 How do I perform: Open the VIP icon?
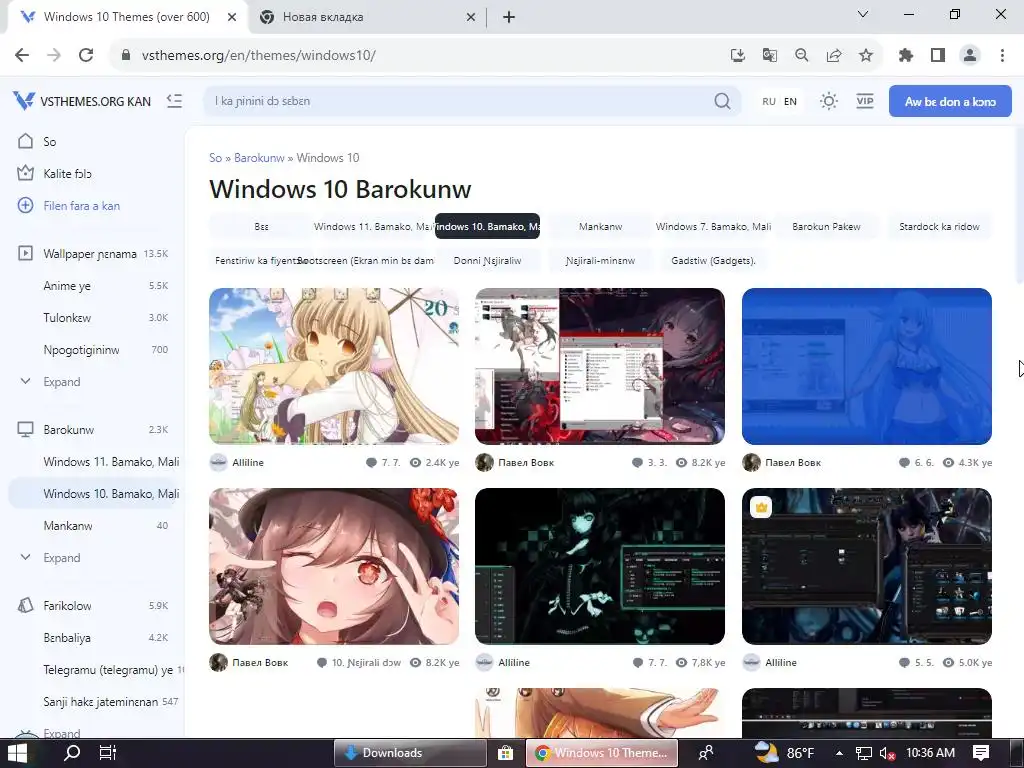865,101
